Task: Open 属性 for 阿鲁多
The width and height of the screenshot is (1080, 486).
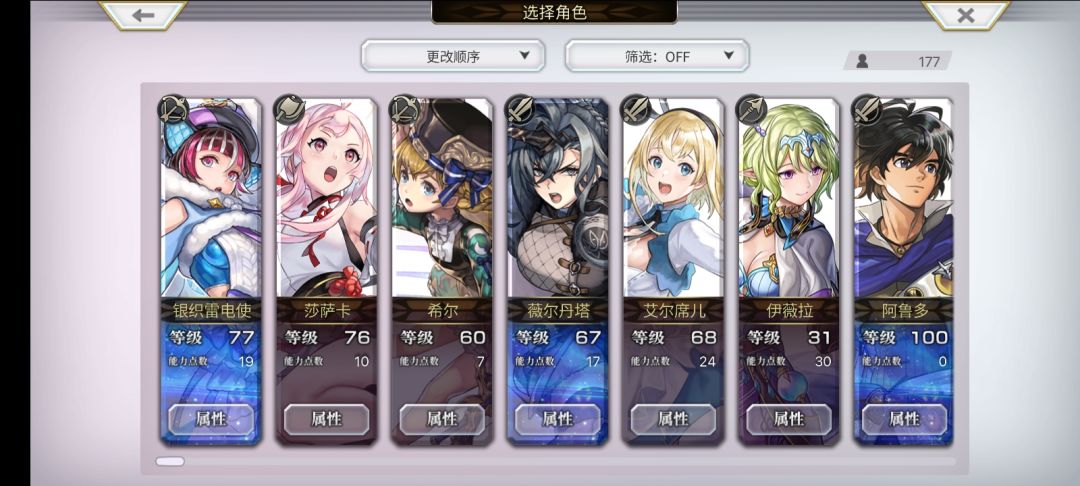Action: [x=904, y=419]
